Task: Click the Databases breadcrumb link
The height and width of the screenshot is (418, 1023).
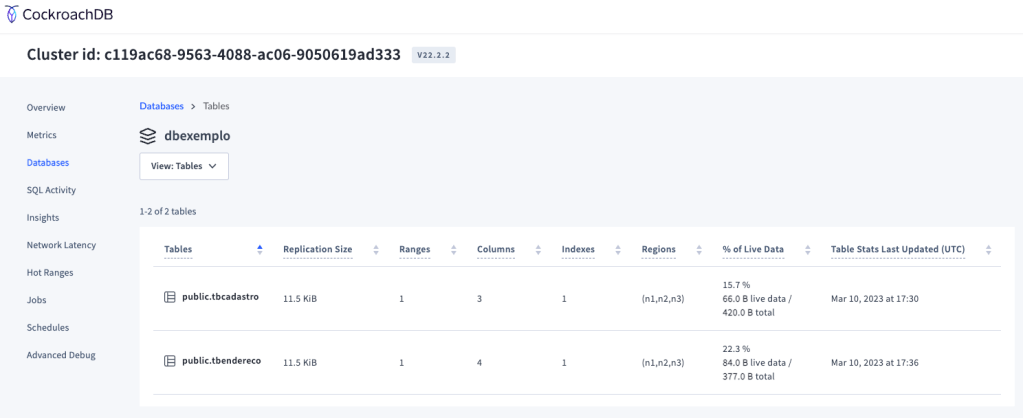Action: [161, 105]
